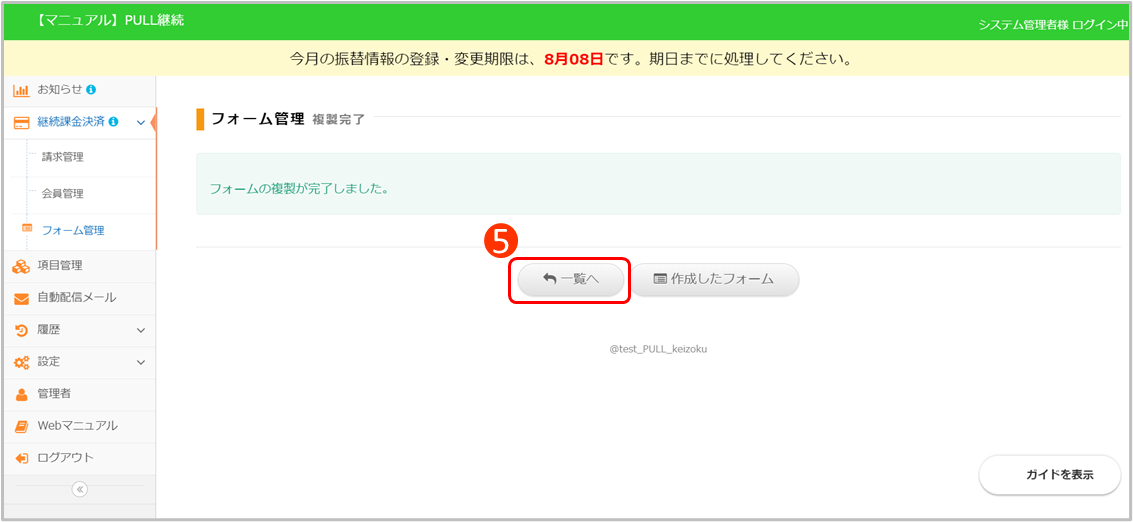Click the 管理者 user icon
1133x522 pixels.
point(21,394)
